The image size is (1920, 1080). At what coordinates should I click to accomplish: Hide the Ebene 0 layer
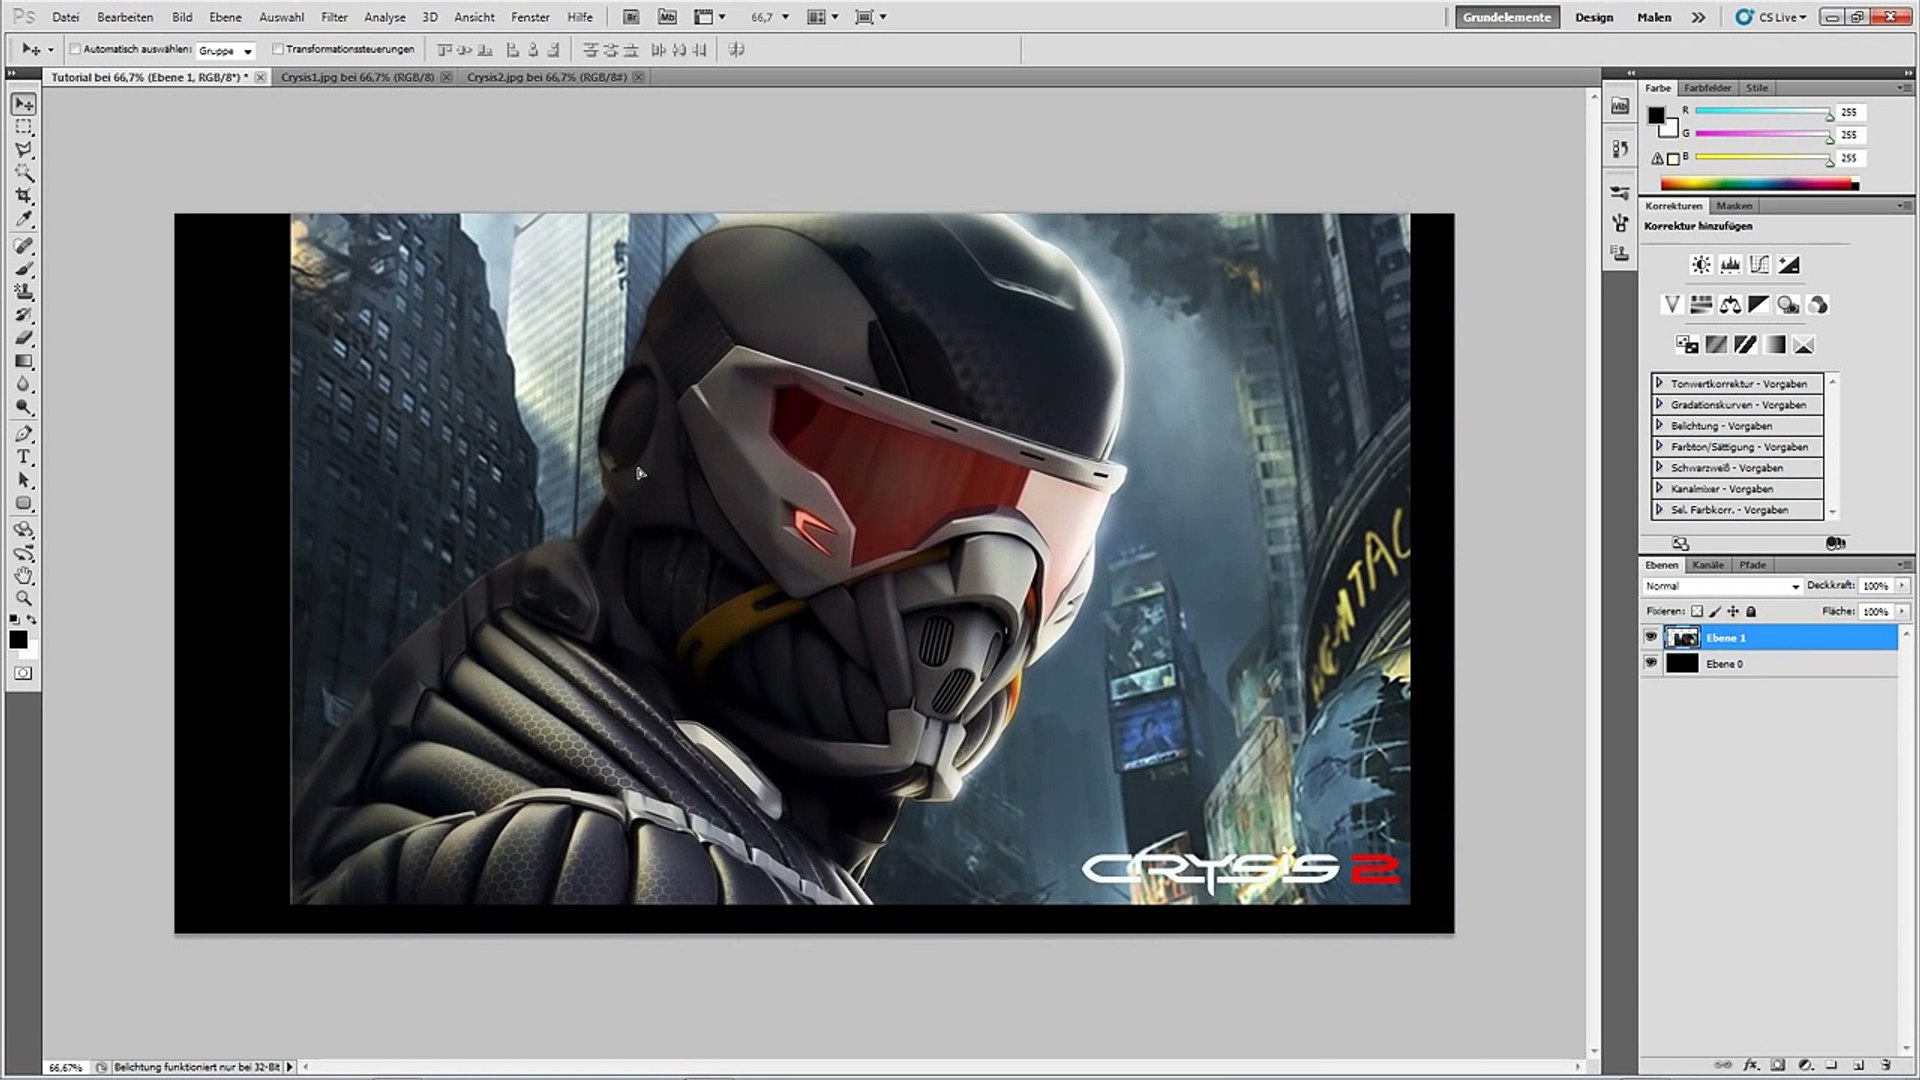1651,663
